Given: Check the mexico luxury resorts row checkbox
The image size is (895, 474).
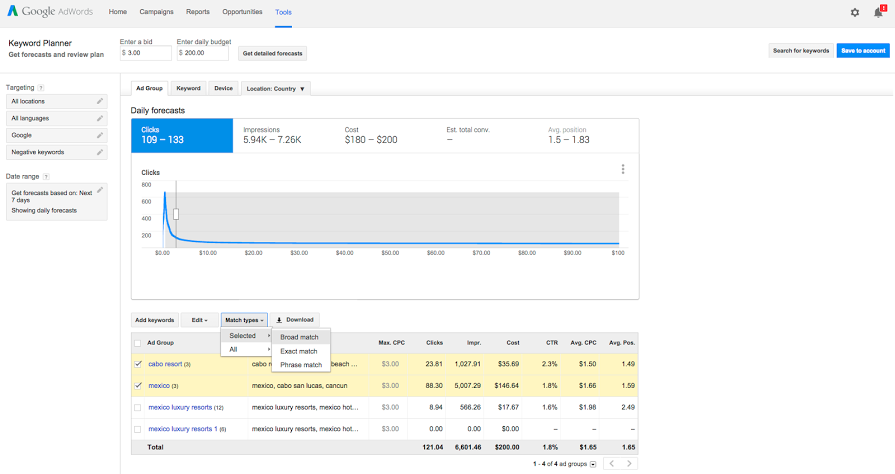Looking at the screenshot, I should click(138, 407).
